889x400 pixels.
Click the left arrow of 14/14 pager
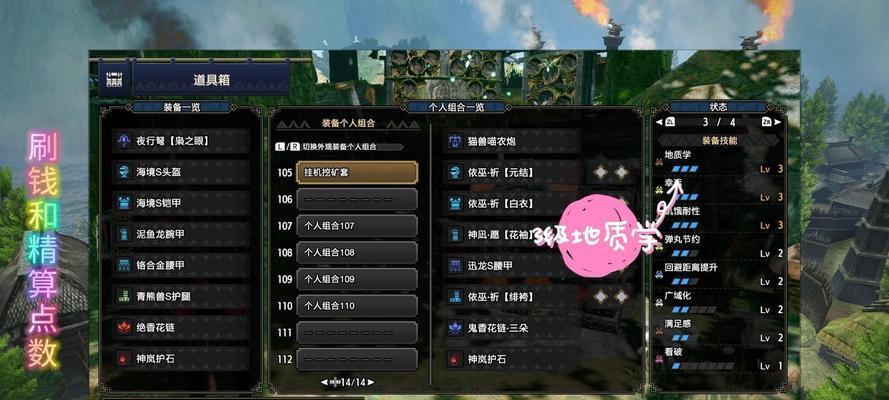click(x=324, y=382)
